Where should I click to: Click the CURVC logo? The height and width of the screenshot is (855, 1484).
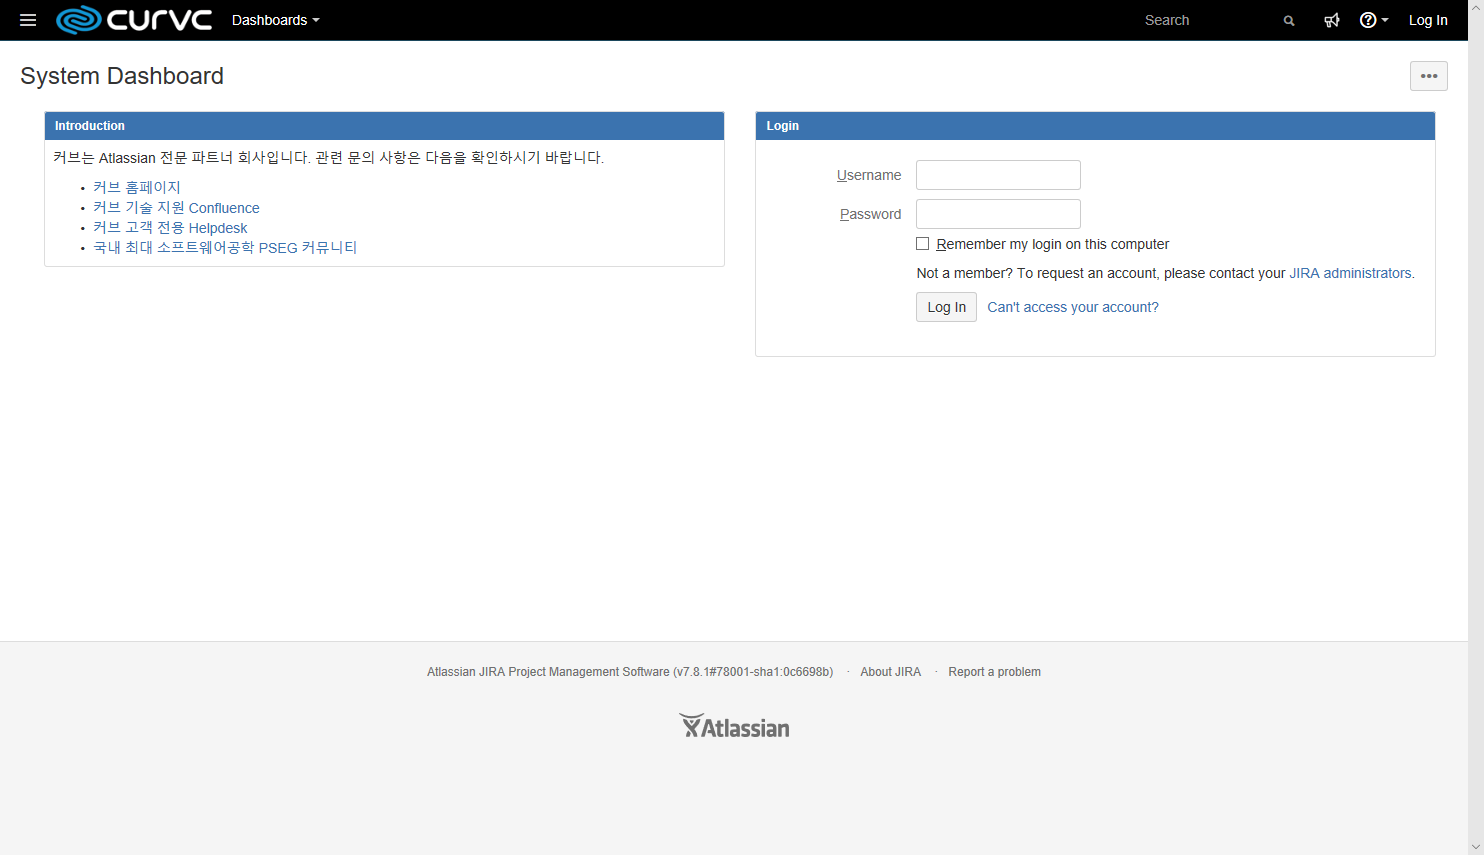point(134,20)
